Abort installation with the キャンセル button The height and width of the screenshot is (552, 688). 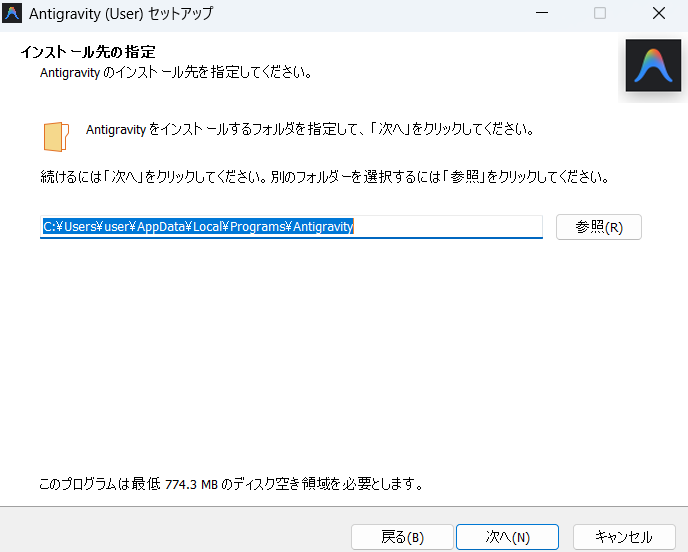coord(623,537)
